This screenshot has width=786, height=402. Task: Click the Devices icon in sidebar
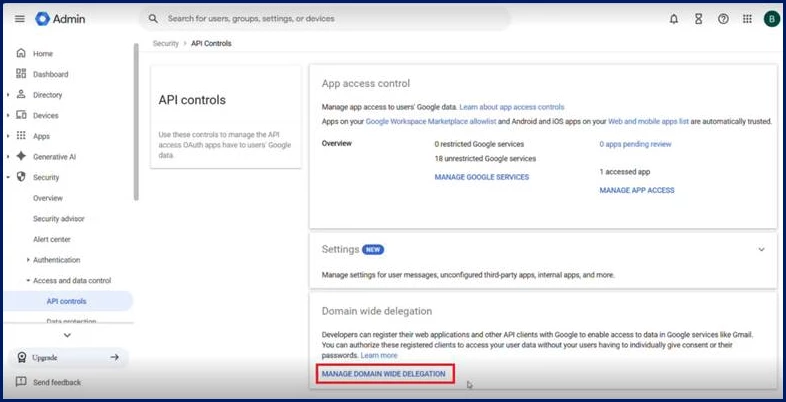pyautogui.click(x=21, y=115)
